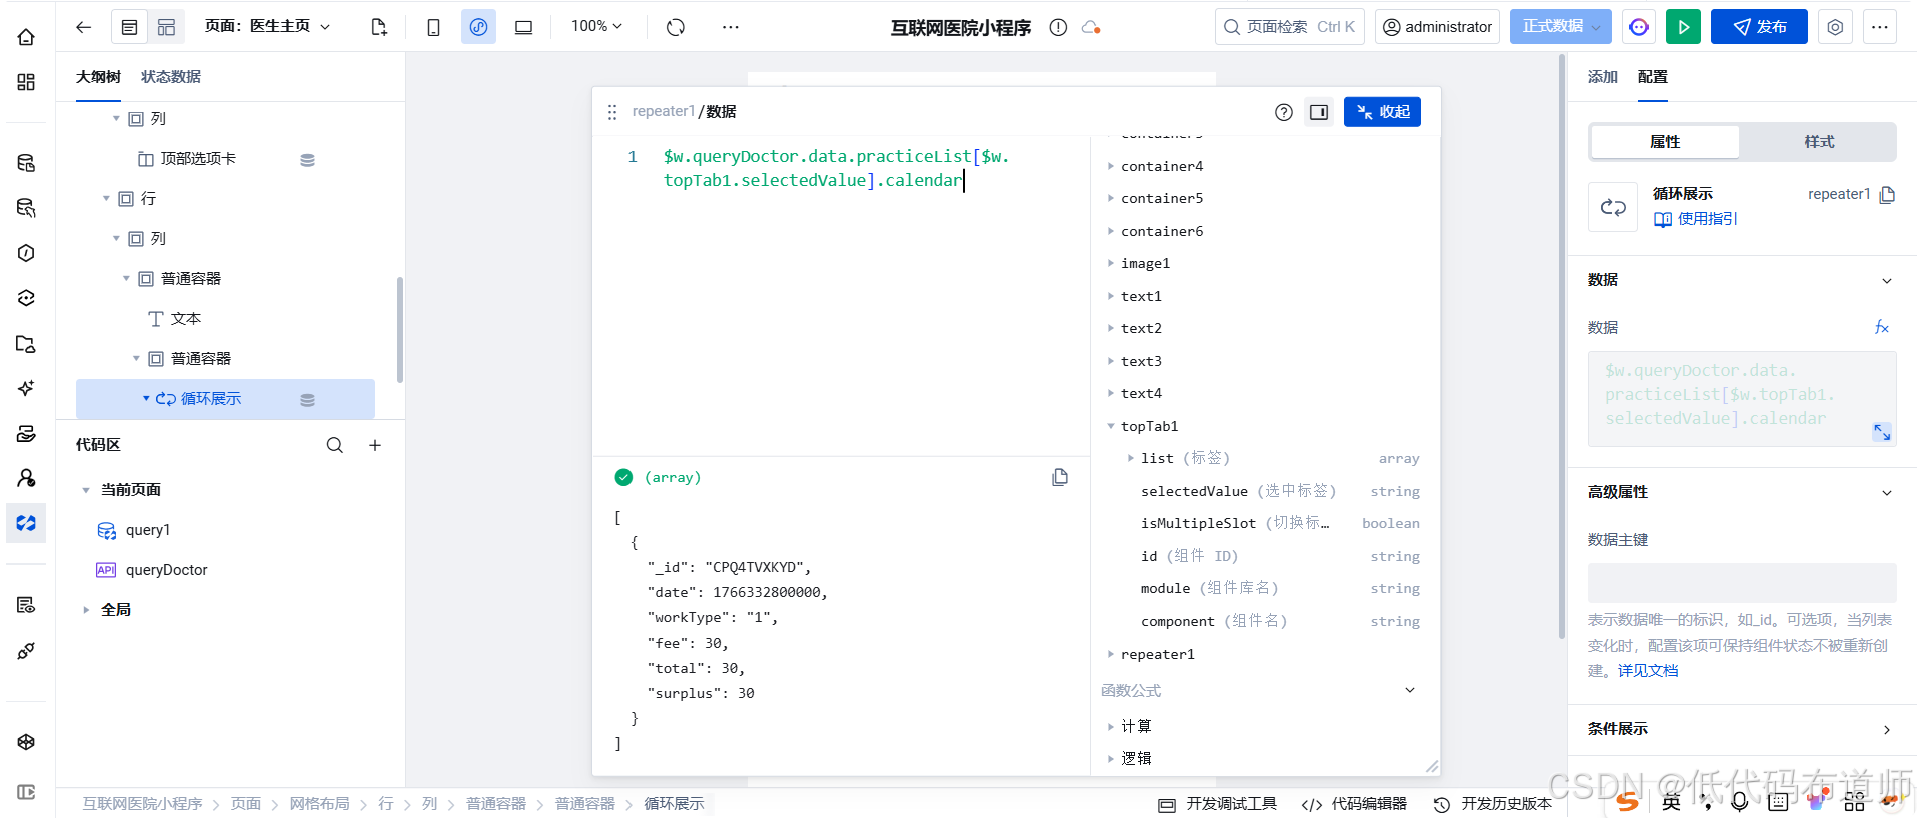Image resolution: width=1917 pixels, height=818 pixels.
Task: Expand the list (标签) array entry
Action: (x=1130, y=458)
